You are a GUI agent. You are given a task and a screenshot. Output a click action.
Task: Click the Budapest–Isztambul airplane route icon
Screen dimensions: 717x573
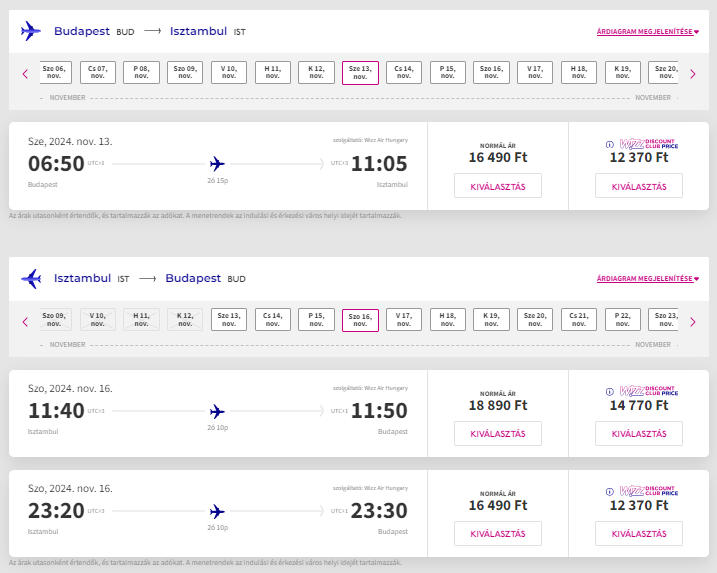[31, 31]
